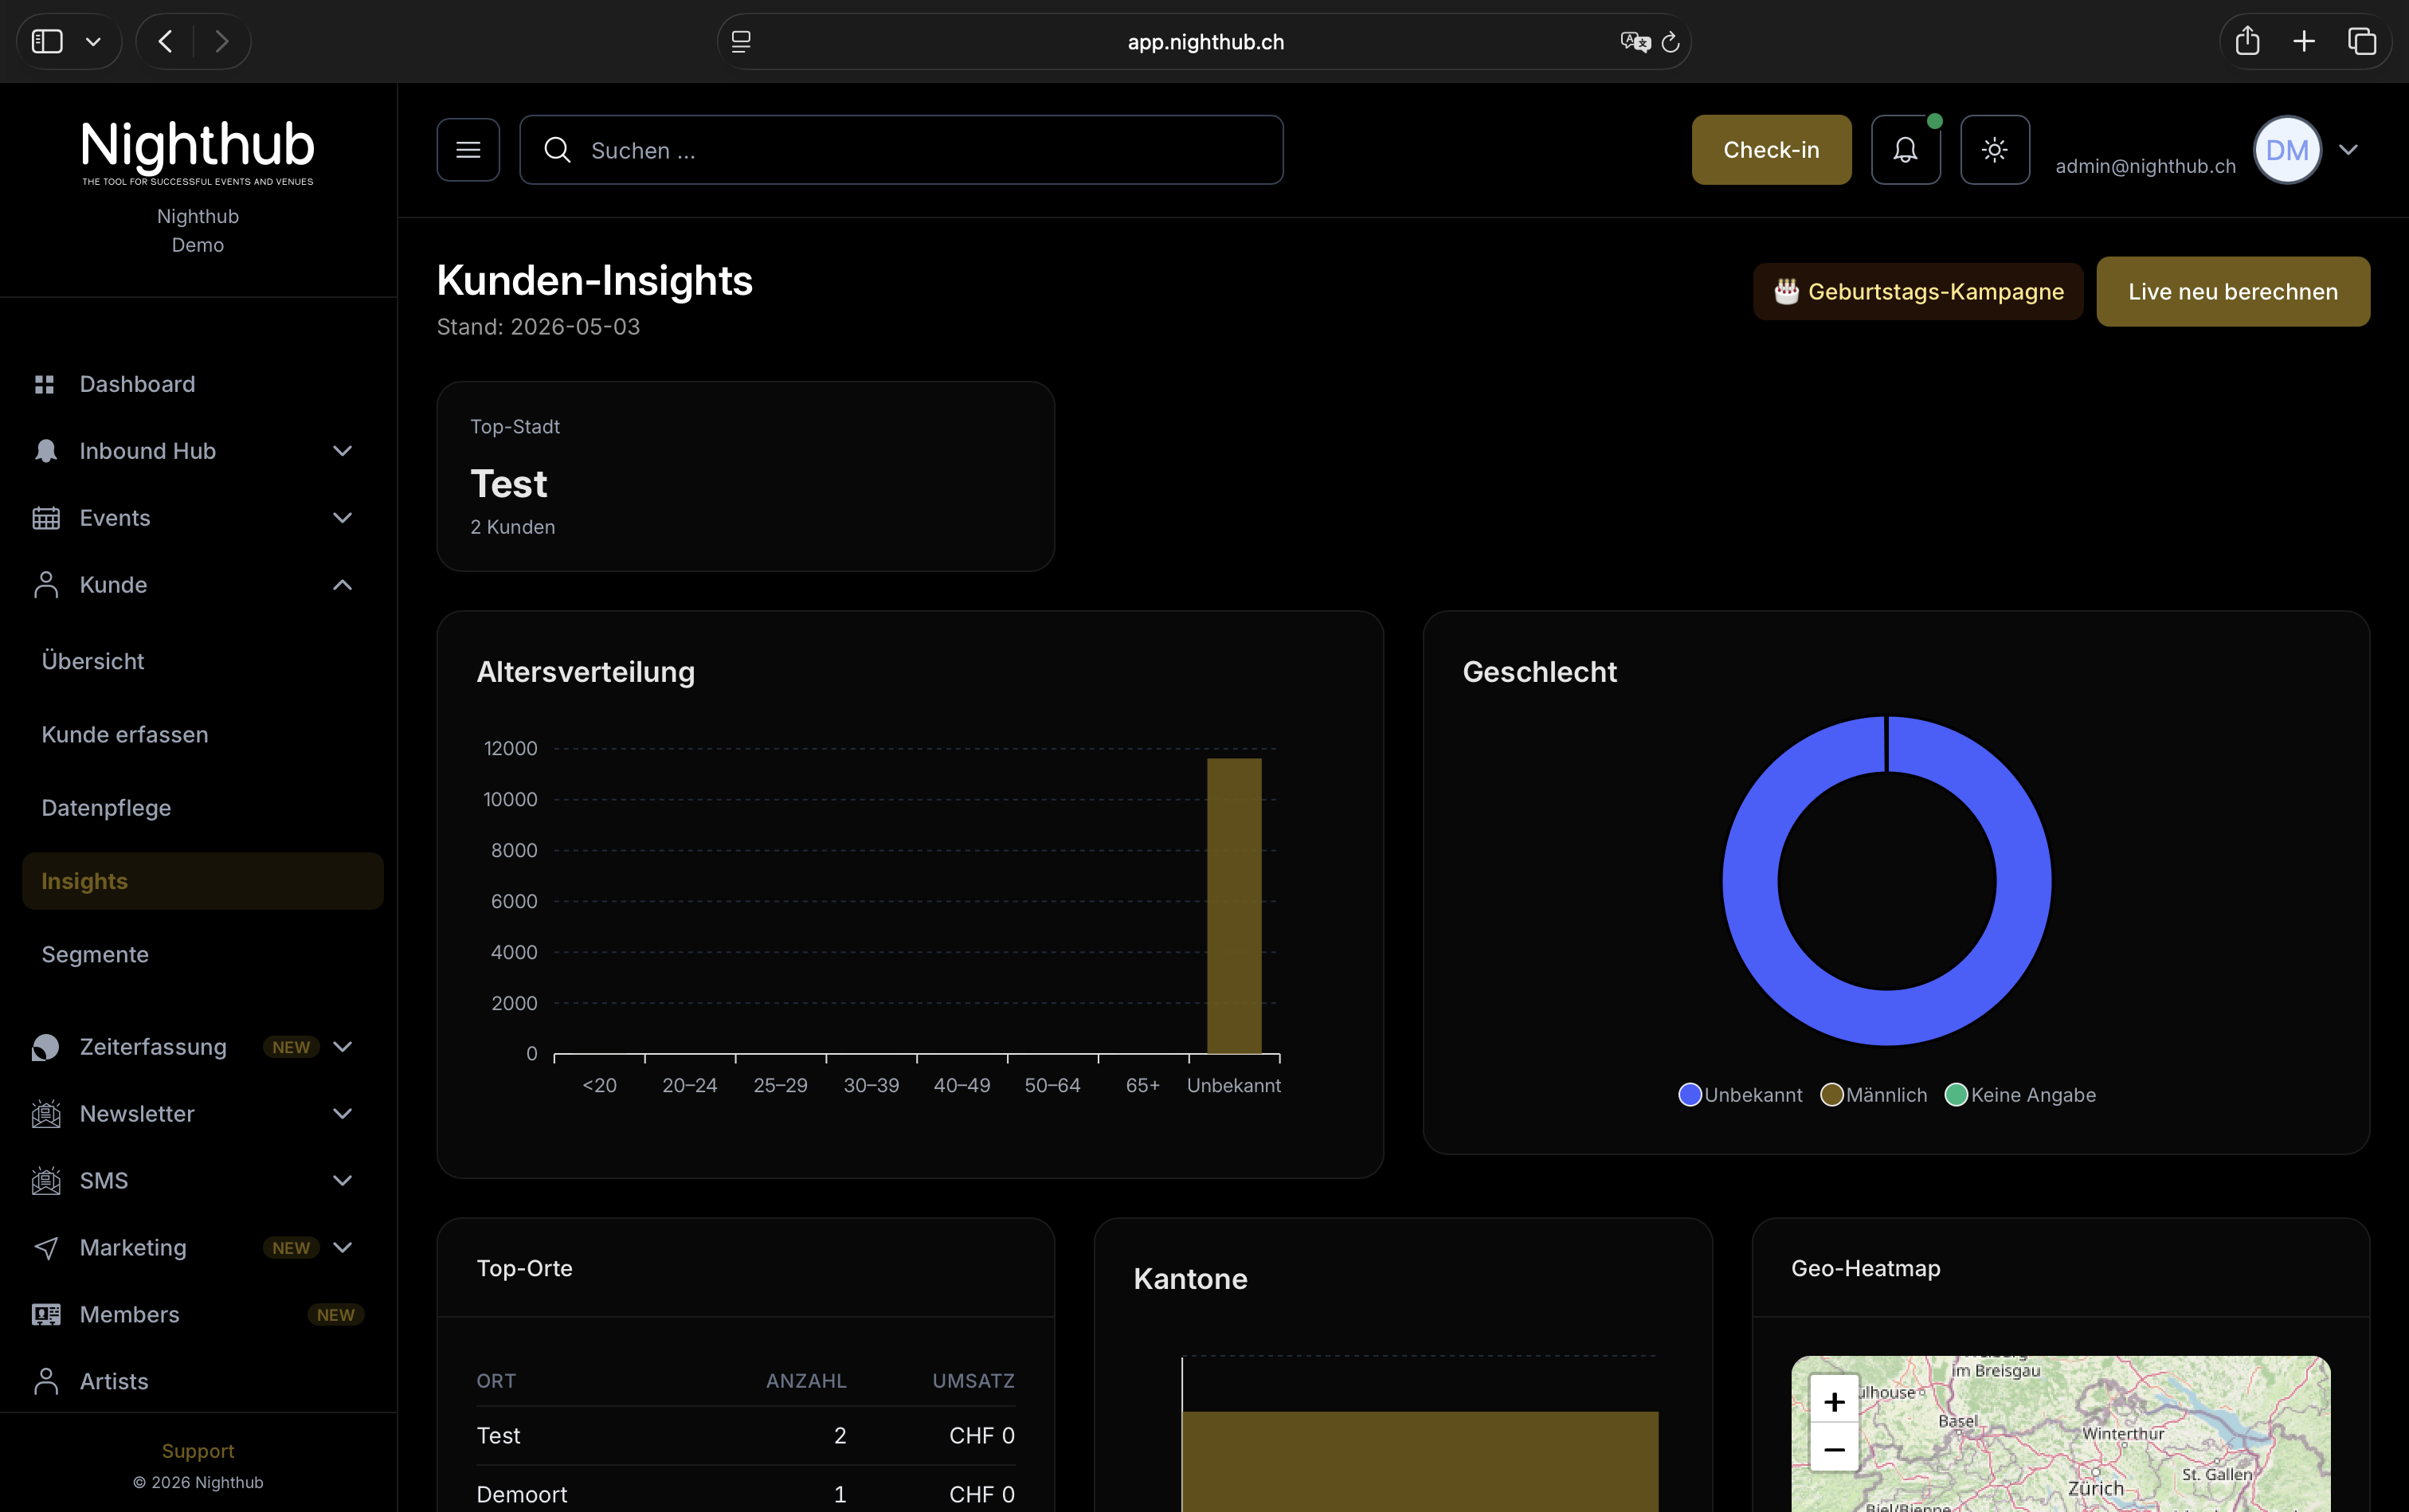Screen dimensions: 2409x1512
Task: Open a new browser tab
Action: [x=2304, y=41]
